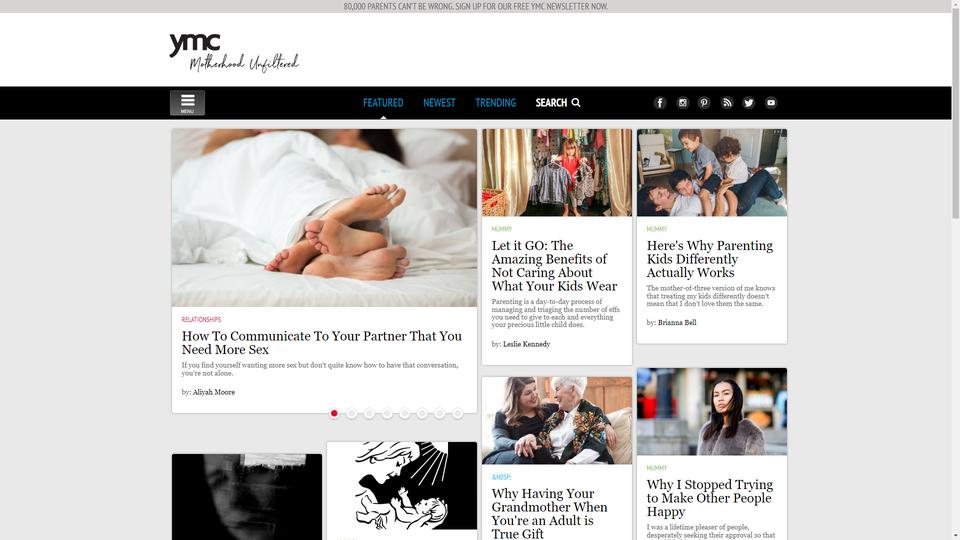Open the Twitter social icon
Viewport: 960px width, 540px height.
(x=749, y=103)
